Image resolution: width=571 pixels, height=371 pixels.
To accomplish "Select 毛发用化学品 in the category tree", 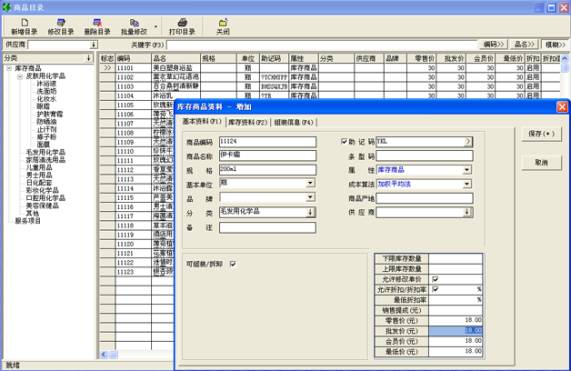I will [x=45, y=152].
